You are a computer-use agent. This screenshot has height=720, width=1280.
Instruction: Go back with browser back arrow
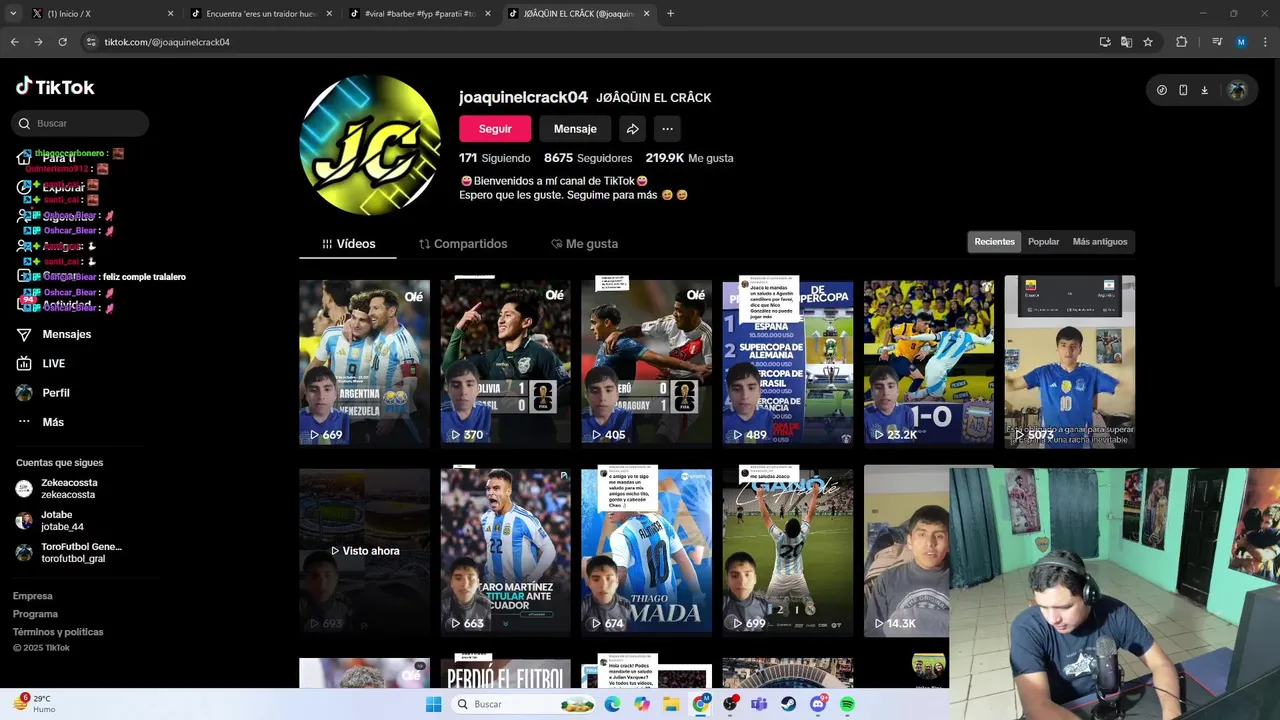(14, 42)
